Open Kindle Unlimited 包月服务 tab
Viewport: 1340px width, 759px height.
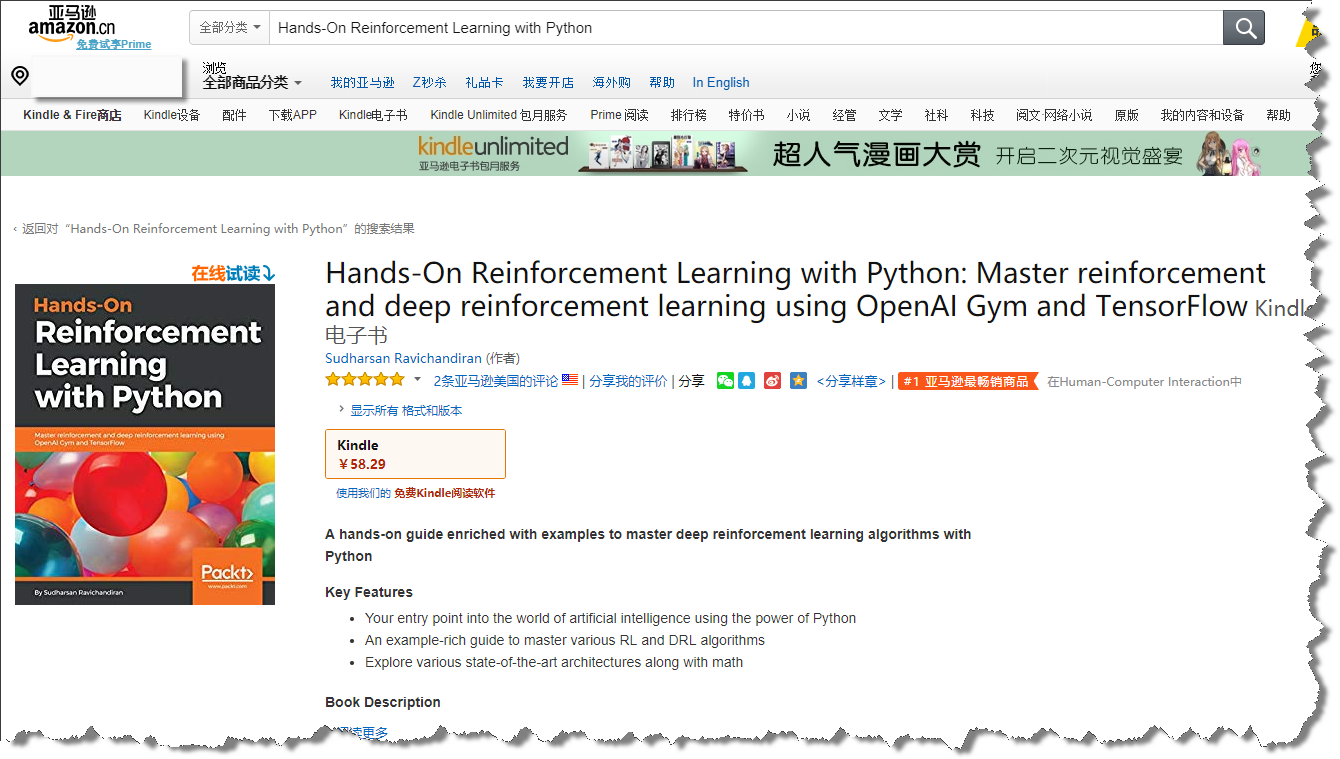(499, 115)
